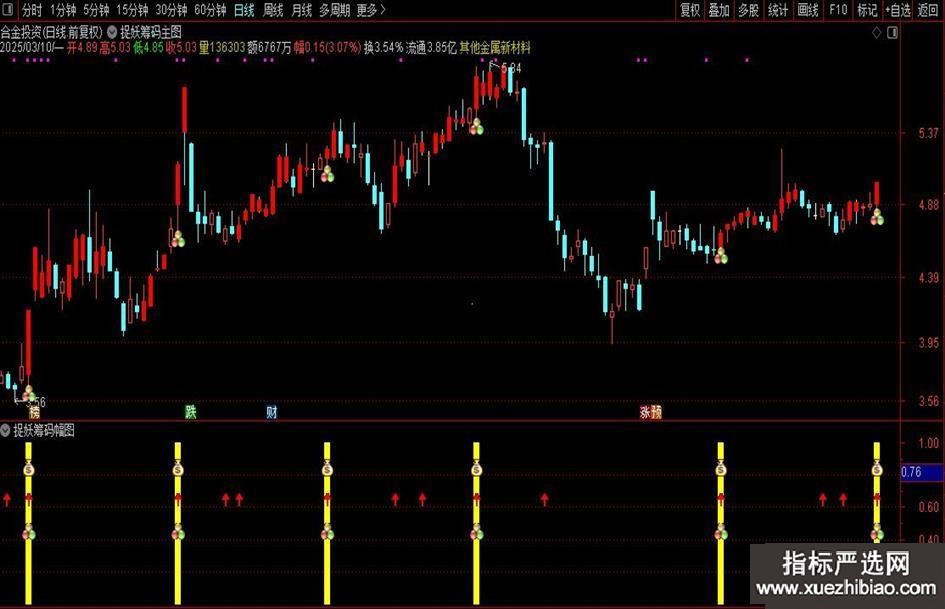Switch to 分时 time-share view
The image size is (945, 609).
pyautogui.click(x=31, y=10)
